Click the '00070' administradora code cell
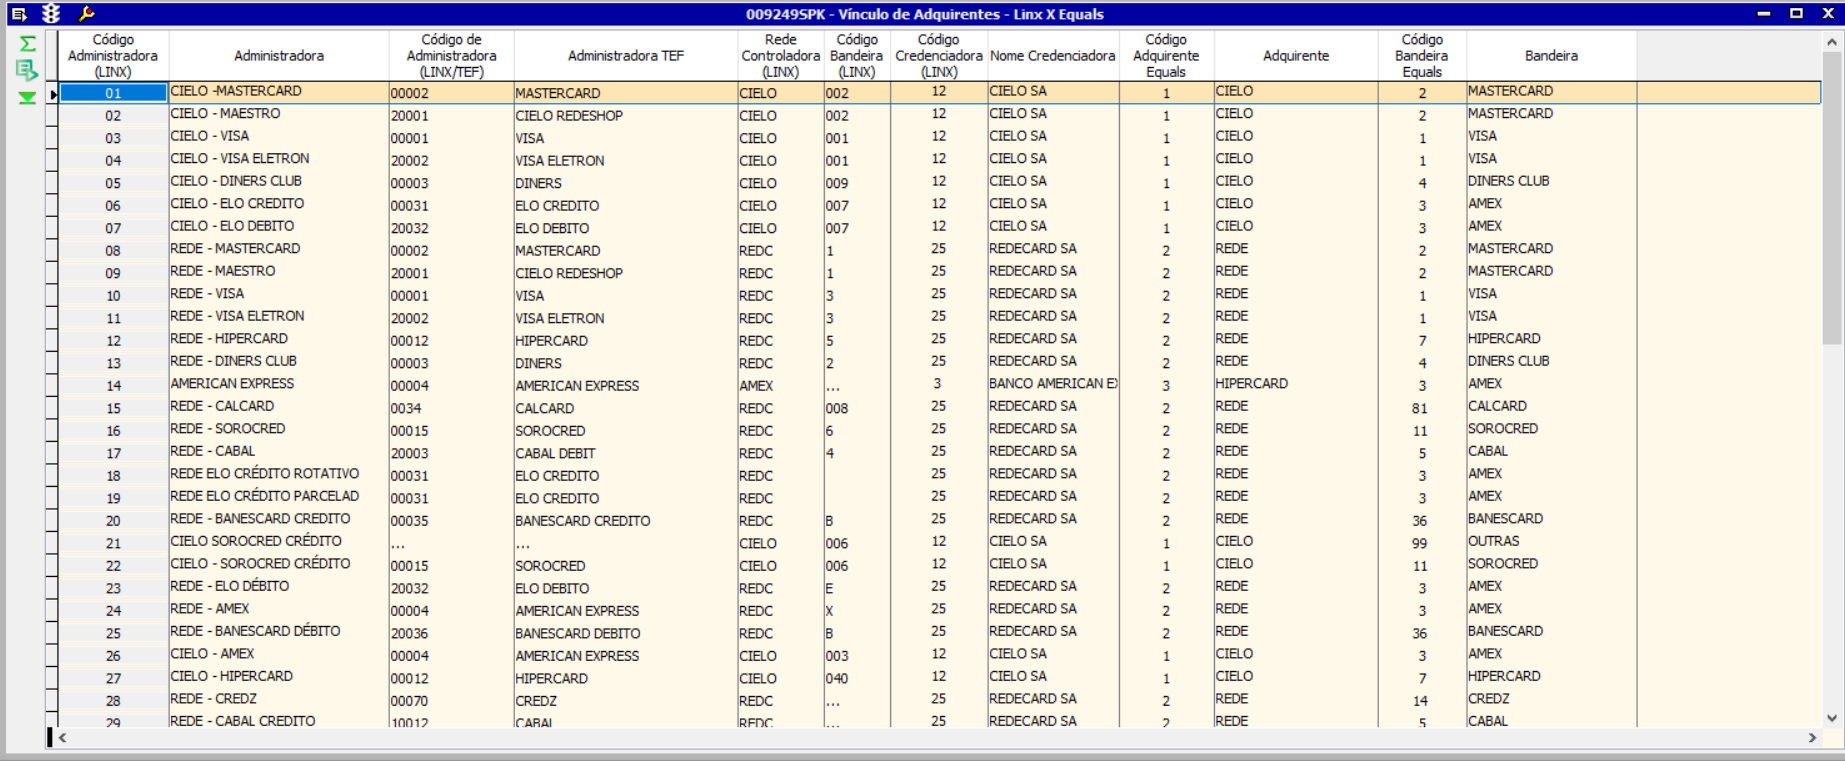The height and width of the screenshot is (761, 1845). point(451,701)
